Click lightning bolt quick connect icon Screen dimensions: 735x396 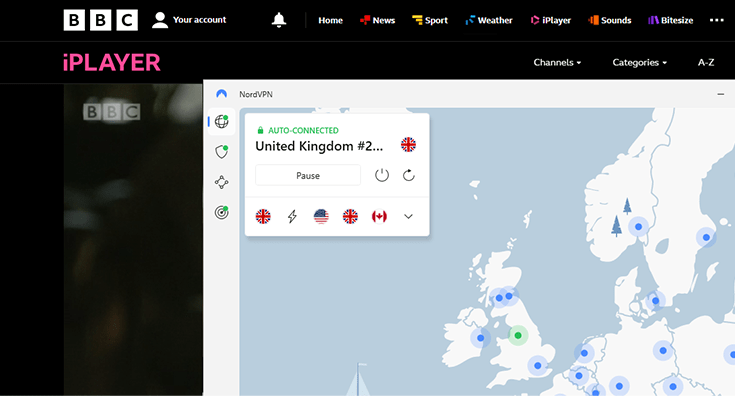pyautogui.click(x=292, y=216)
